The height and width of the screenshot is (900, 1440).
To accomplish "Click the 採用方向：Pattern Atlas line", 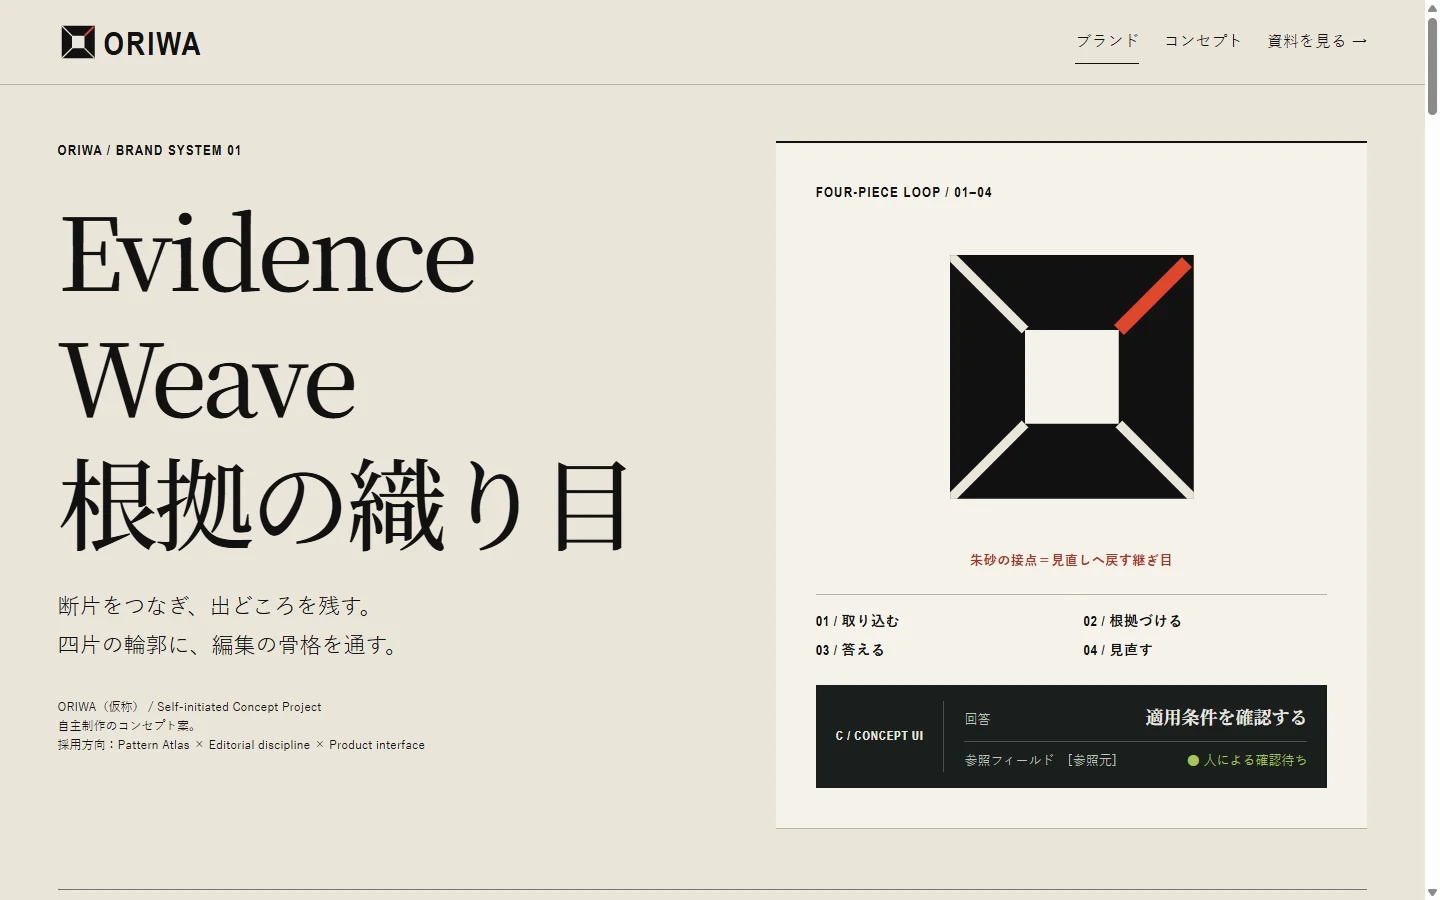I will coord(241,745).
